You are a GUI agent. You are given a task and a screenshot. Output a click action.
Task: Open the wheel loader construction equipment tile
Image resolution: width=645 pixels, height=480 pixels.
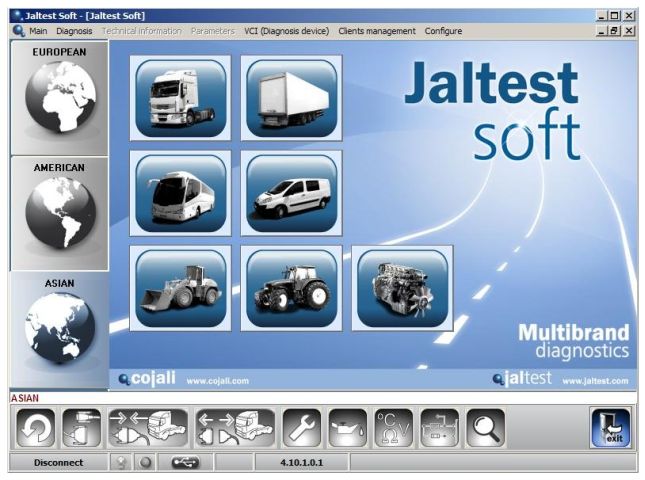[181, 288]
